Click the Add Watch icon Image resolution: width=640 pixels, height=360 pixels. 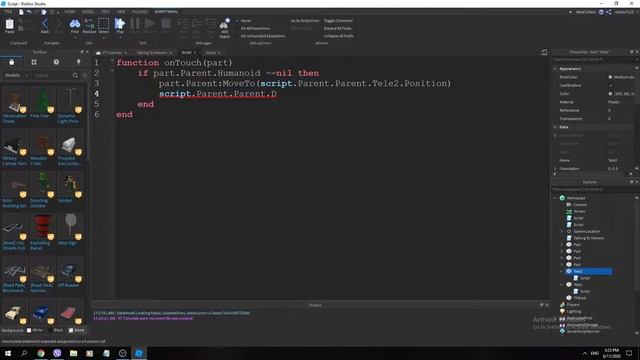[x=224, y=24]
